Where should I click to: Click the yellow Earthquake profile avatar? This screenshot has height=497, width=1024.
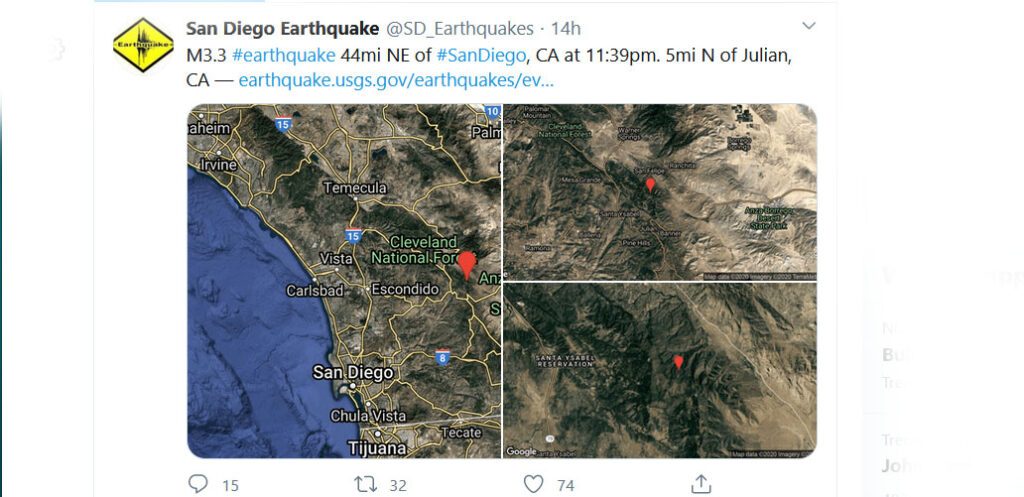tap(143, 45)
